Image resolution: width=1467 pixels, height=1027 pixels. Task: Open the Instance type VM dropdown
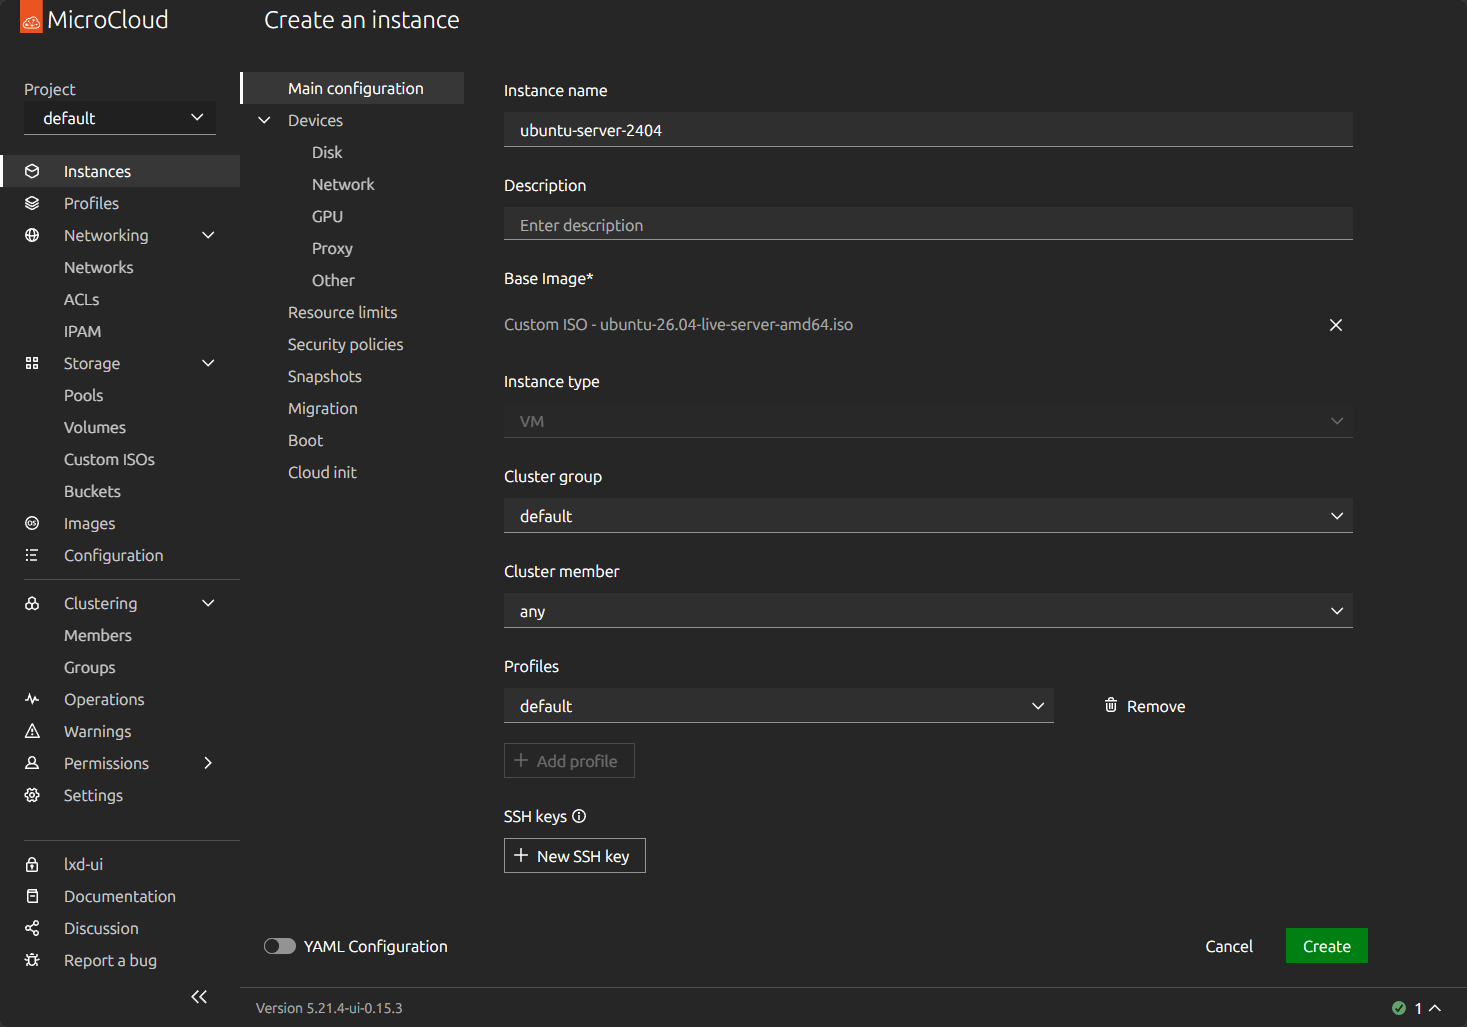point(928,421)
